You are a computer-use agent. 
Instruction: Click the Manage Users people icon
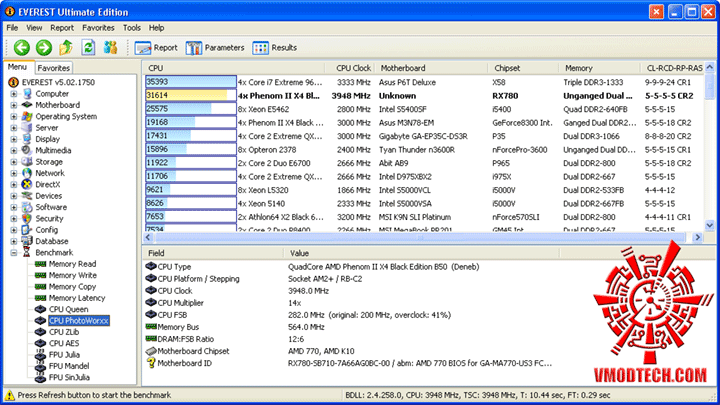tap(110, 47)
